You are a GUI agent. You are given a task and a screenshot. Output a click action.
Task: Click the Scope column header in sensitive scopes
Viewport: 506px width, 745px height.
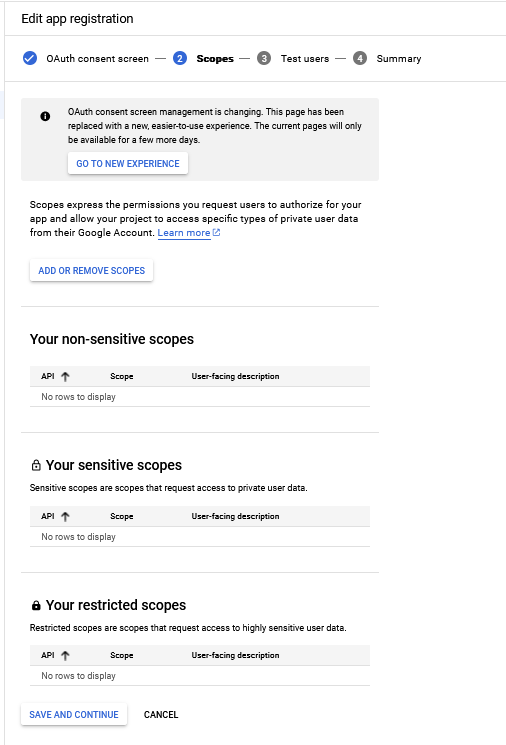[x=122, y=516]
